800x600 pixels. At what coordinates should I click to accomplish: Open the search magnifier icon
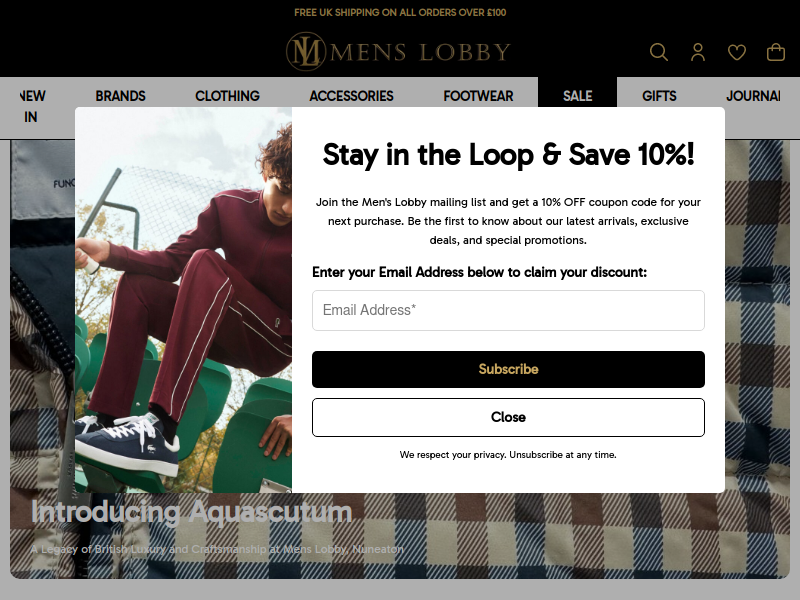(x=659, y=52)
